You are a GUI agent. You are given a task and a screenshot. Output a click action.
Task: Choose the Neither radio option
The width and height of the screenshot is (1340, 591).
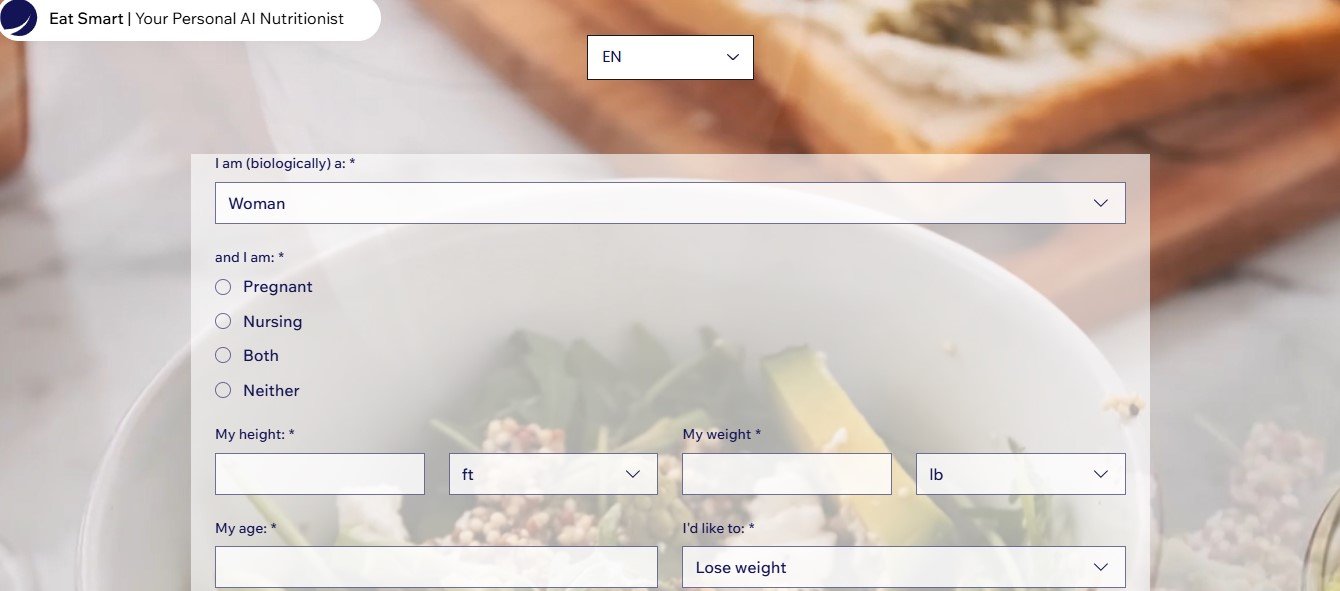tap(223, 390)
